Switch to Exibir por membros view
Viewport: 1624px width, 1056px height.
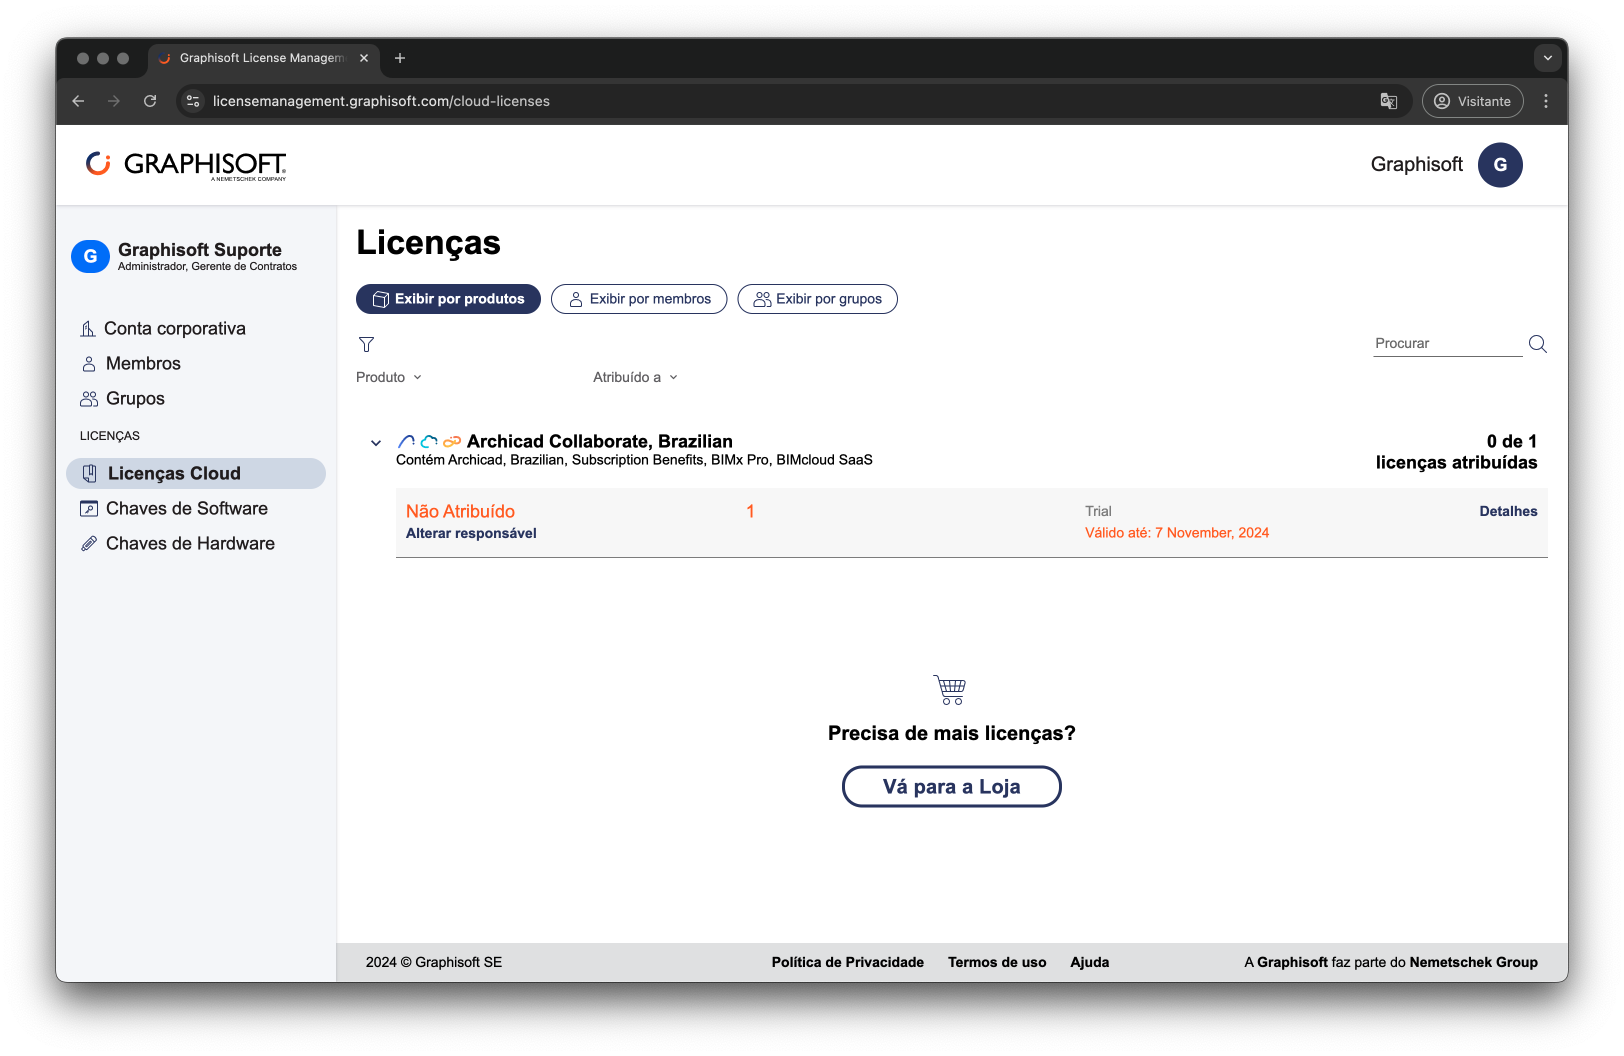point(639,299)
